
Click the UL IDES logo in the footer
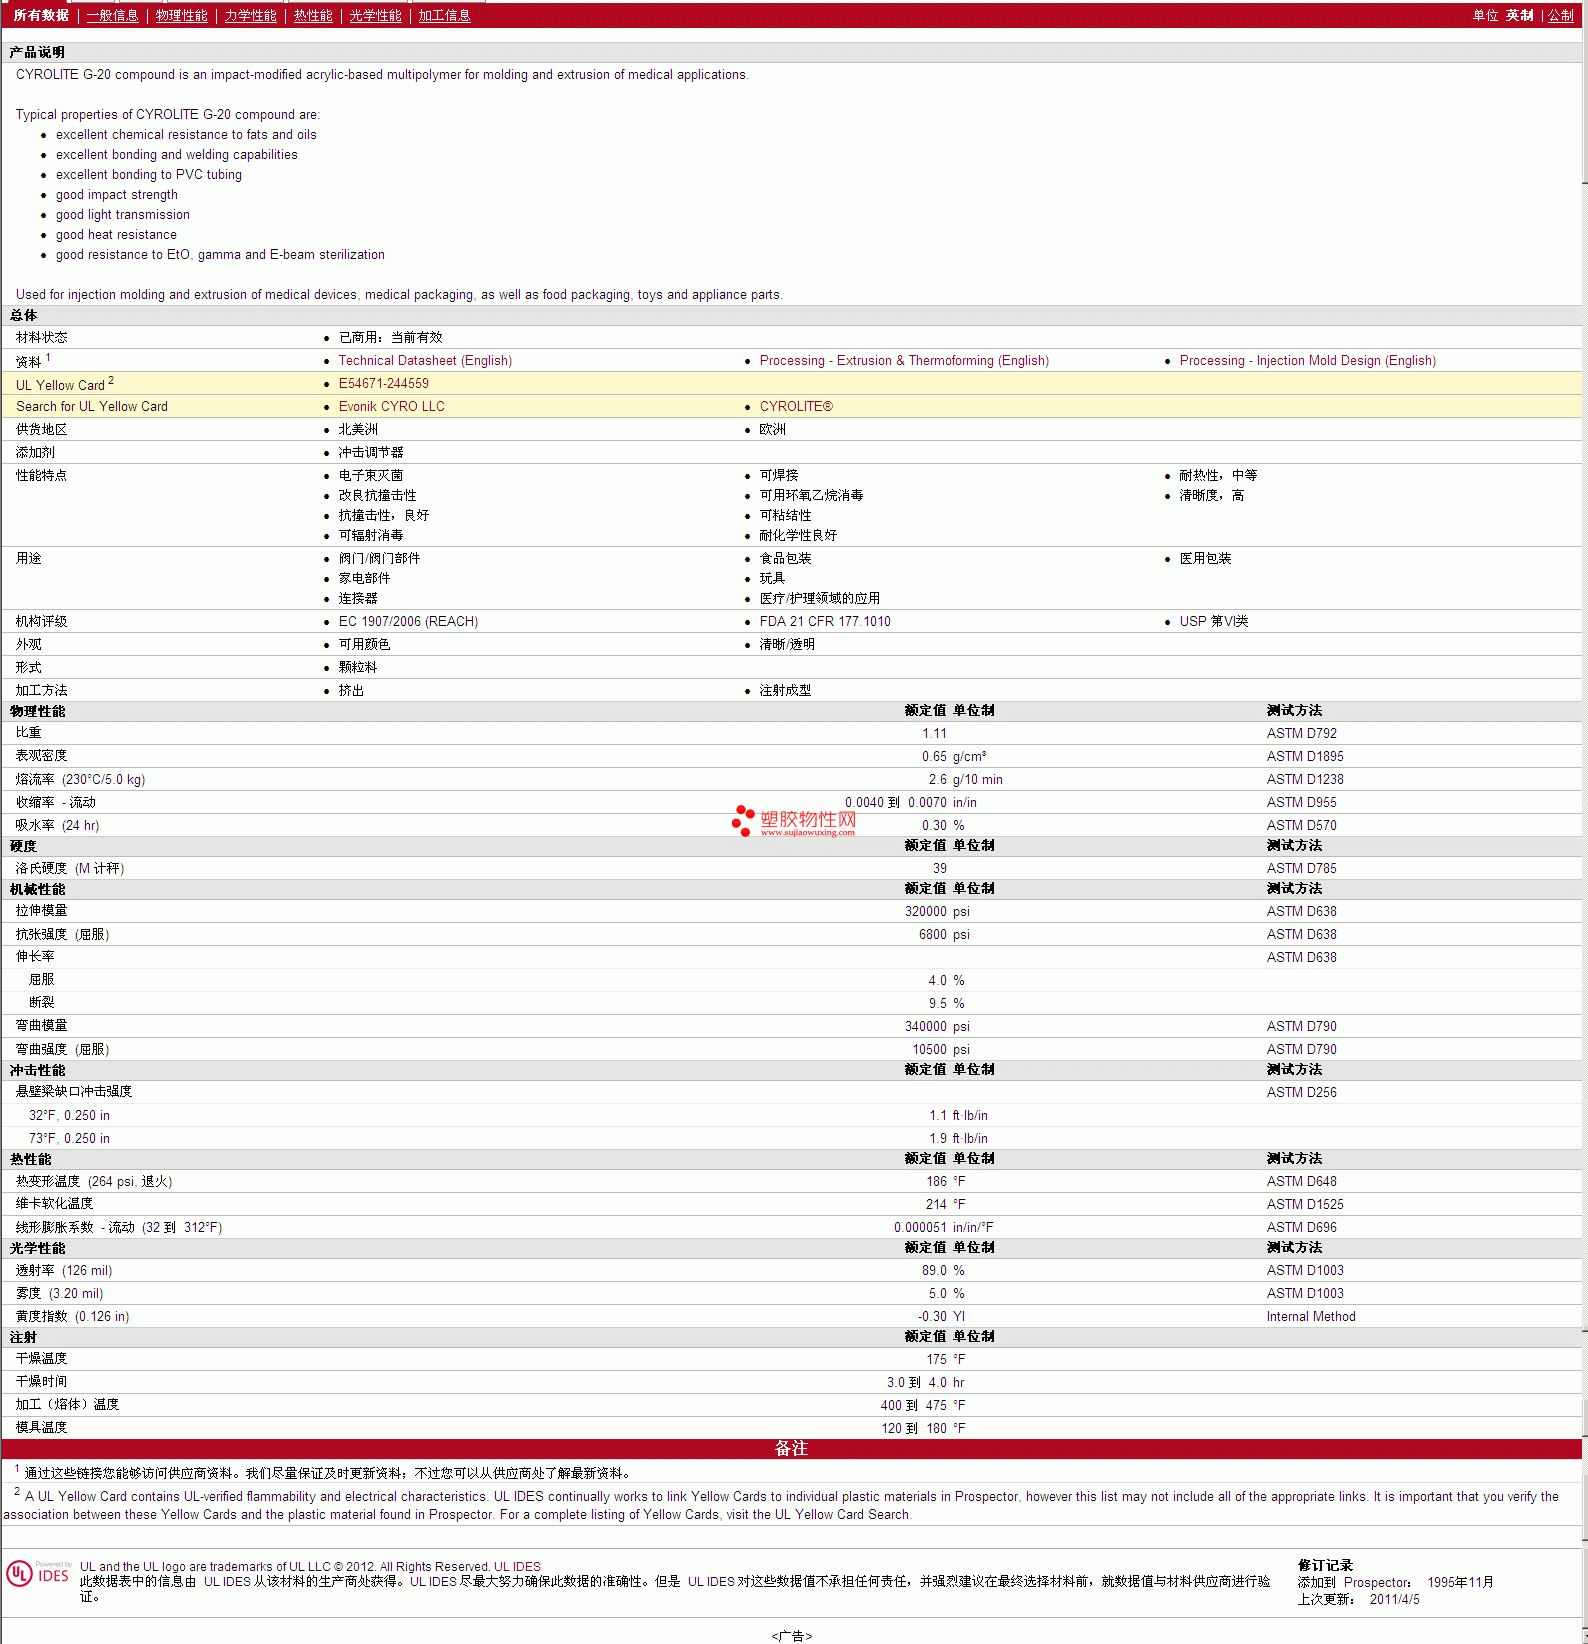pos(38,1574)
